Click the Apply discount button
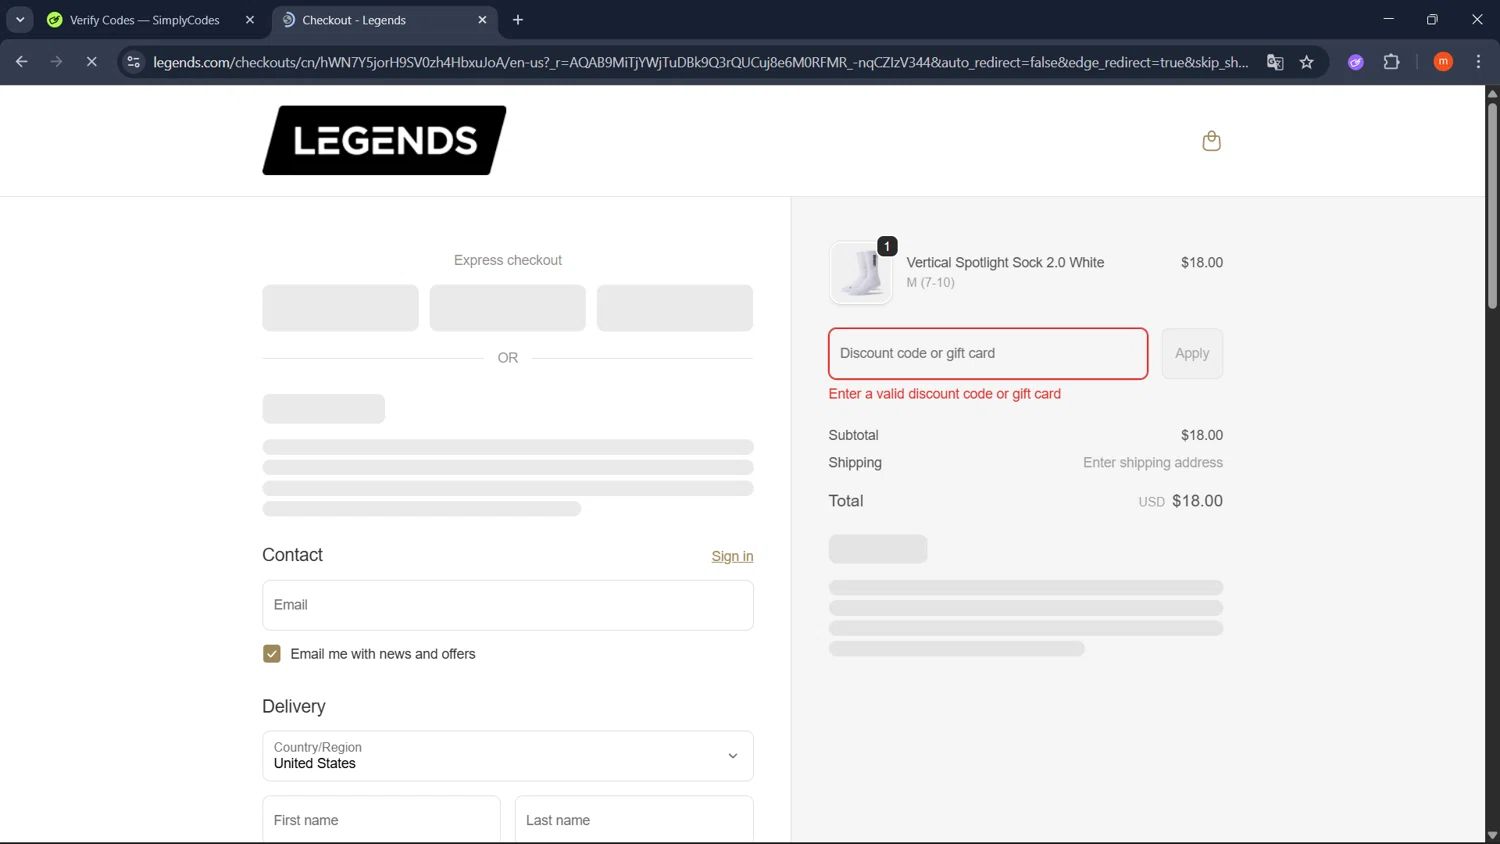The width and height of the screenshot is (1500, 844). pos(1192,353)
